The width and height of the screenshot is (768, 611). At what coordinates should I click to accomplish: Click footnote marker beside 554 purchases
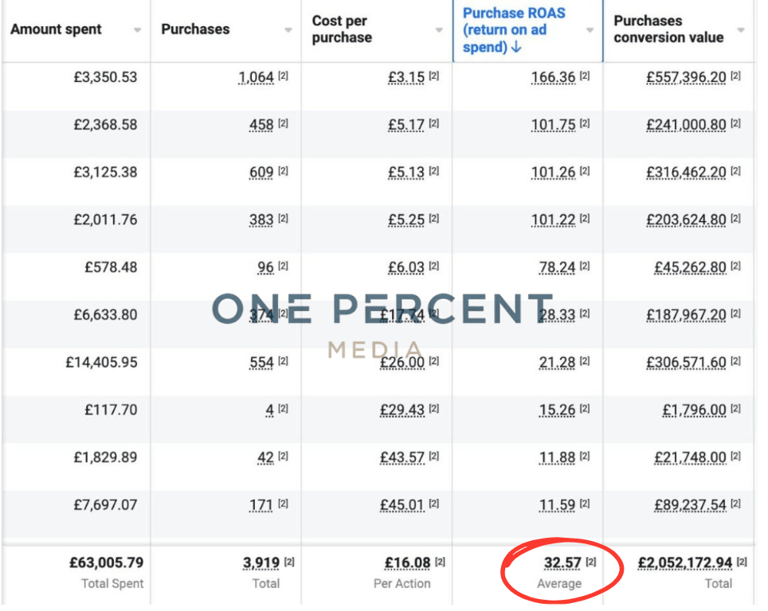pos(283,362)
